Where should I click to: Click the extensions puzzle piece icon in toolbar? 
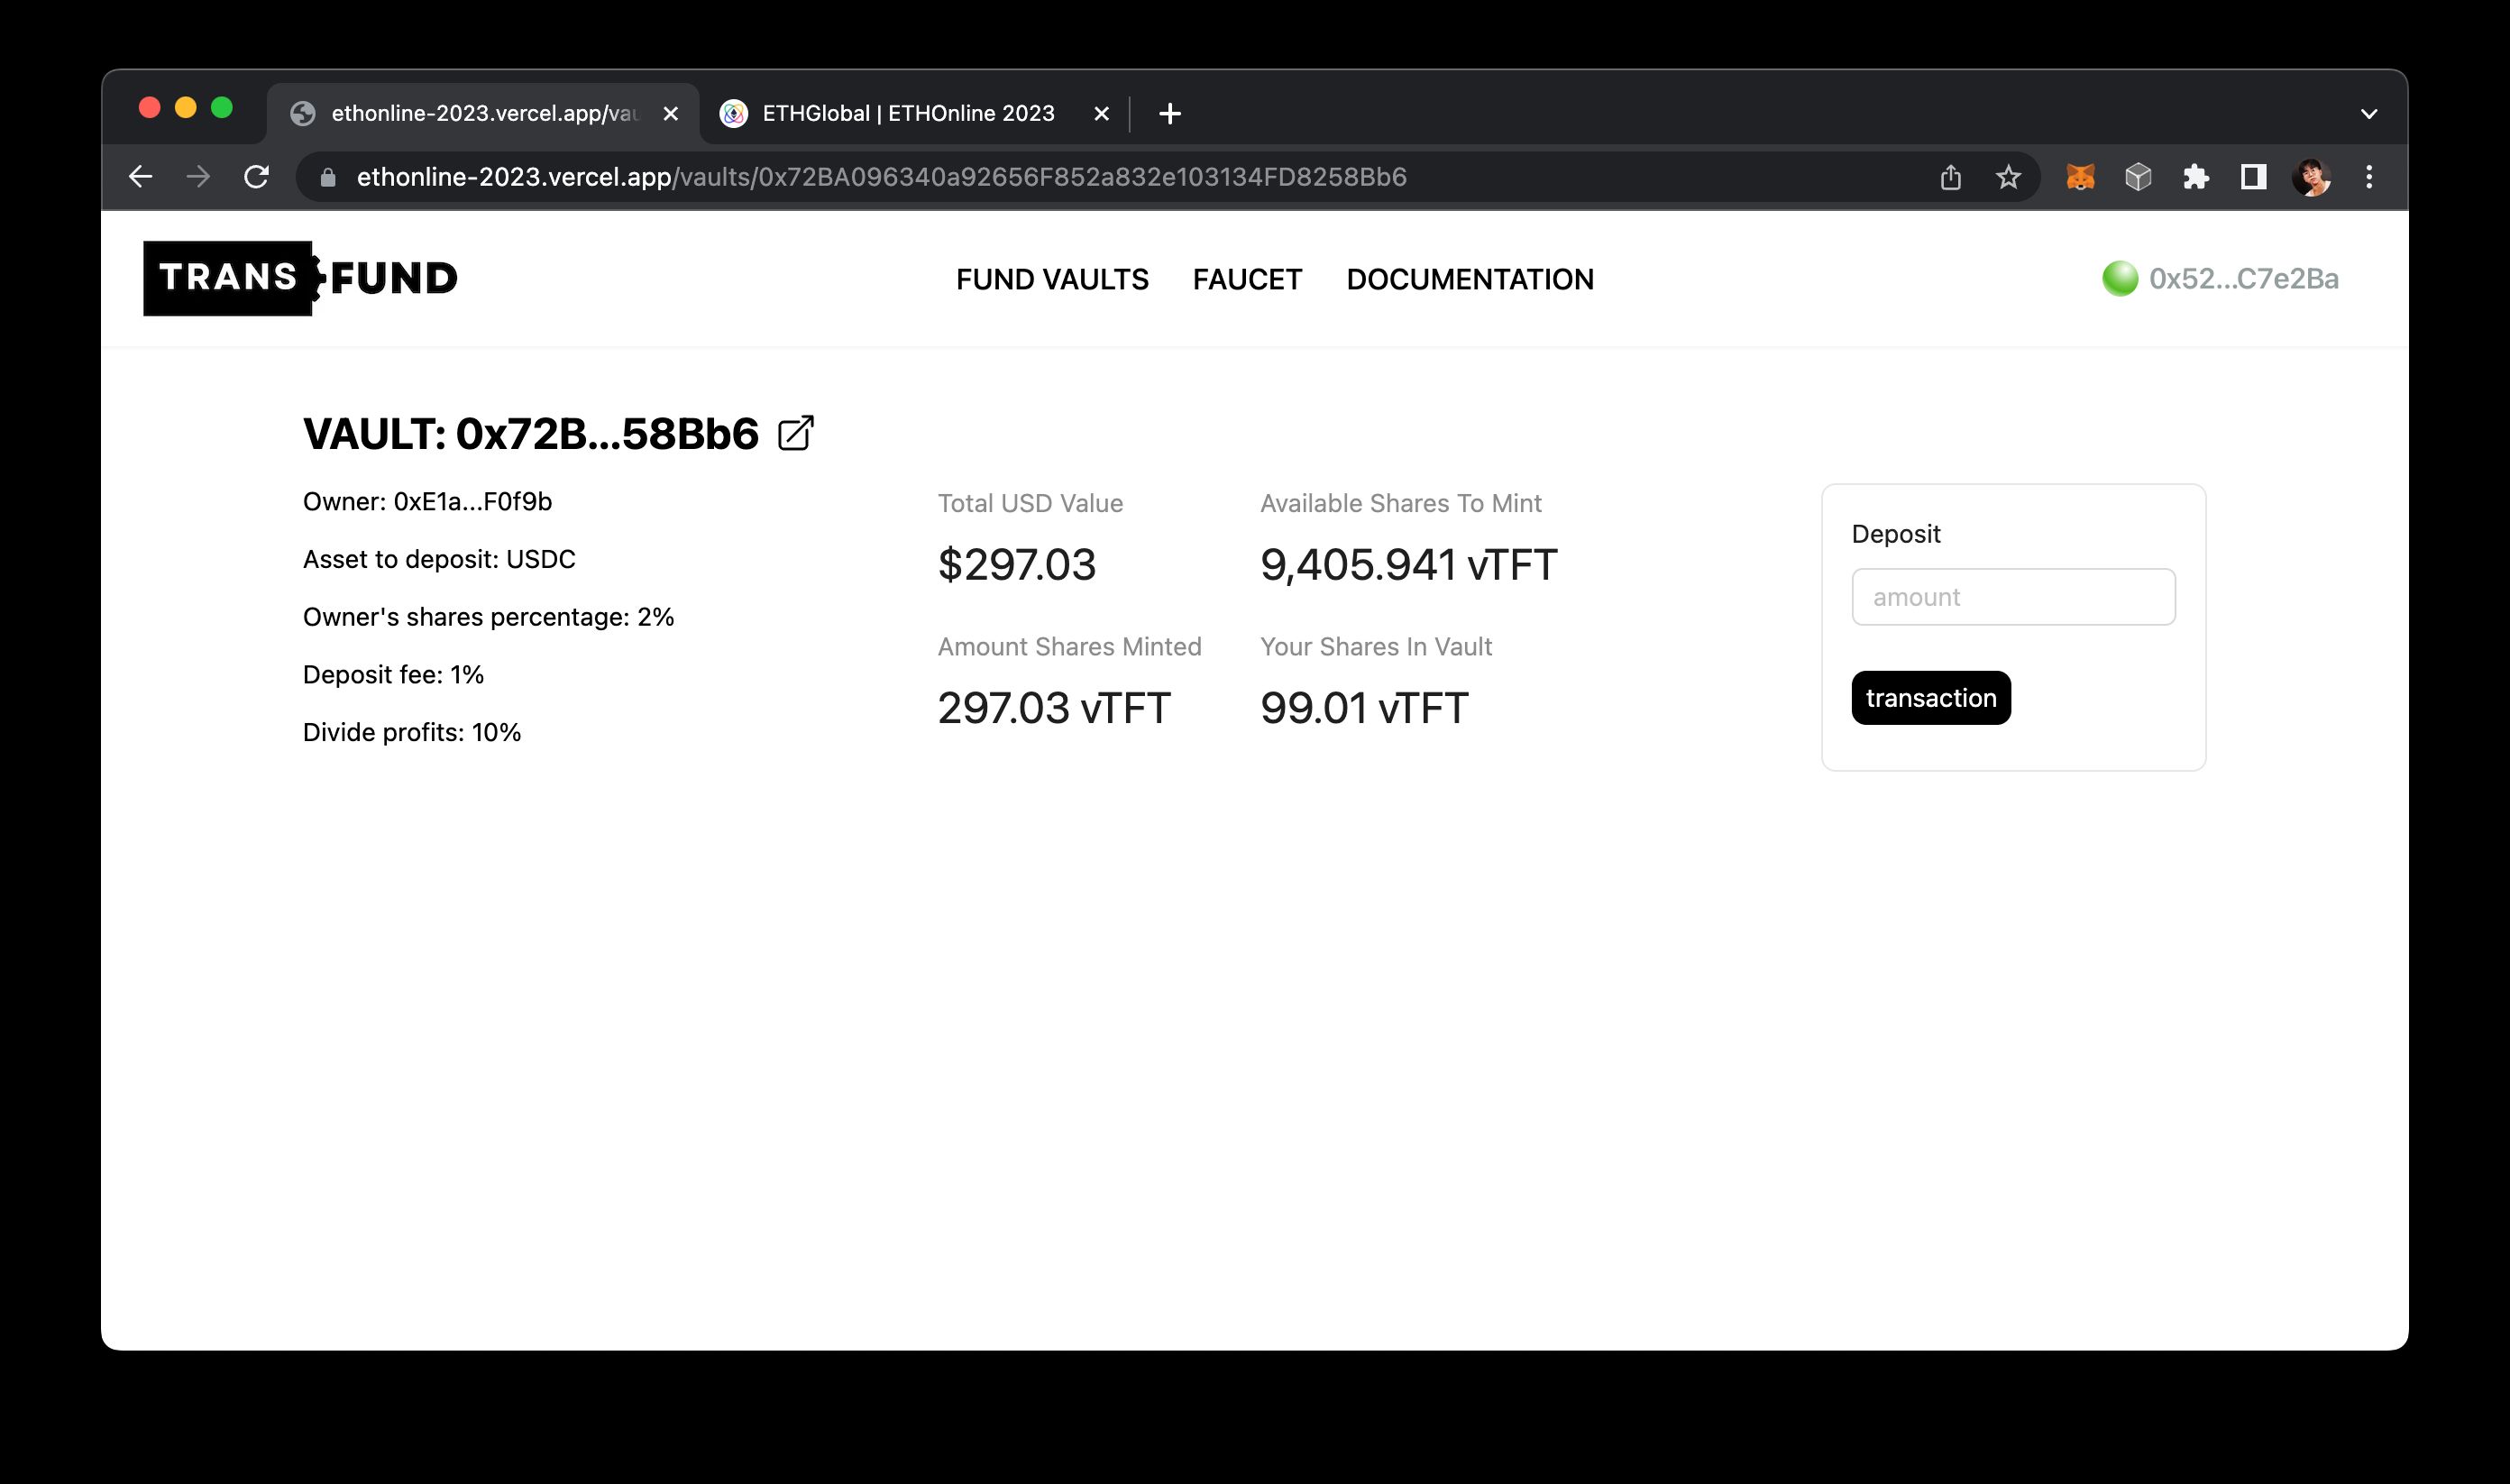click(2197, 175)
